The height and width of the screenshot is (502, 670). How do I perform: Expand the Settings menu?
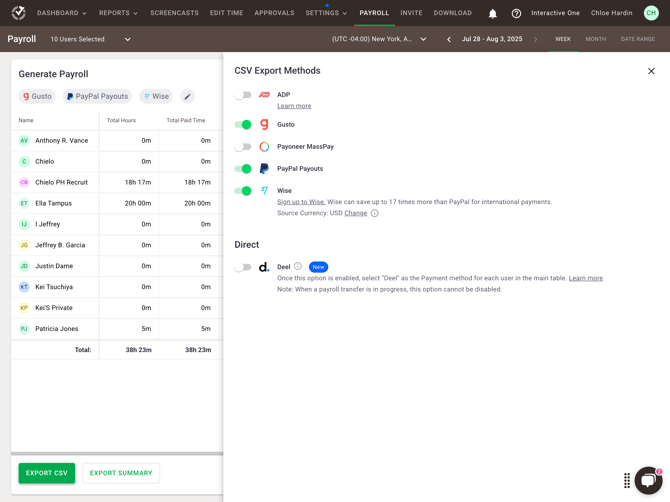coord(326,13)
